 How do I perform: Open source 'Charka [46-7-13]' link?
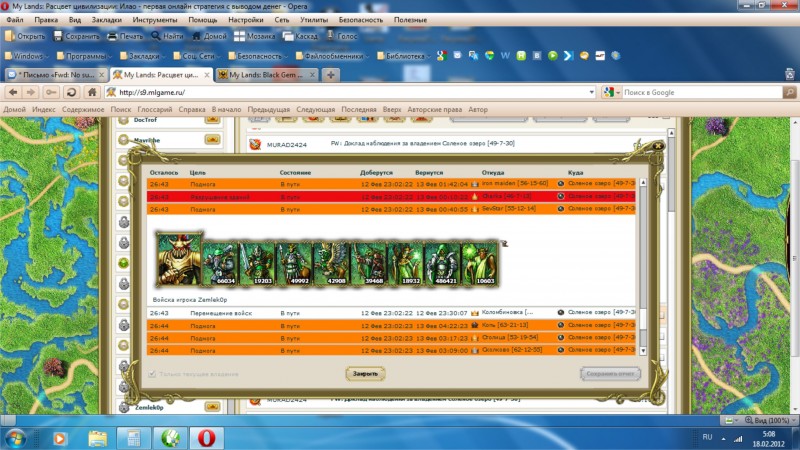(x=507, y=196)
